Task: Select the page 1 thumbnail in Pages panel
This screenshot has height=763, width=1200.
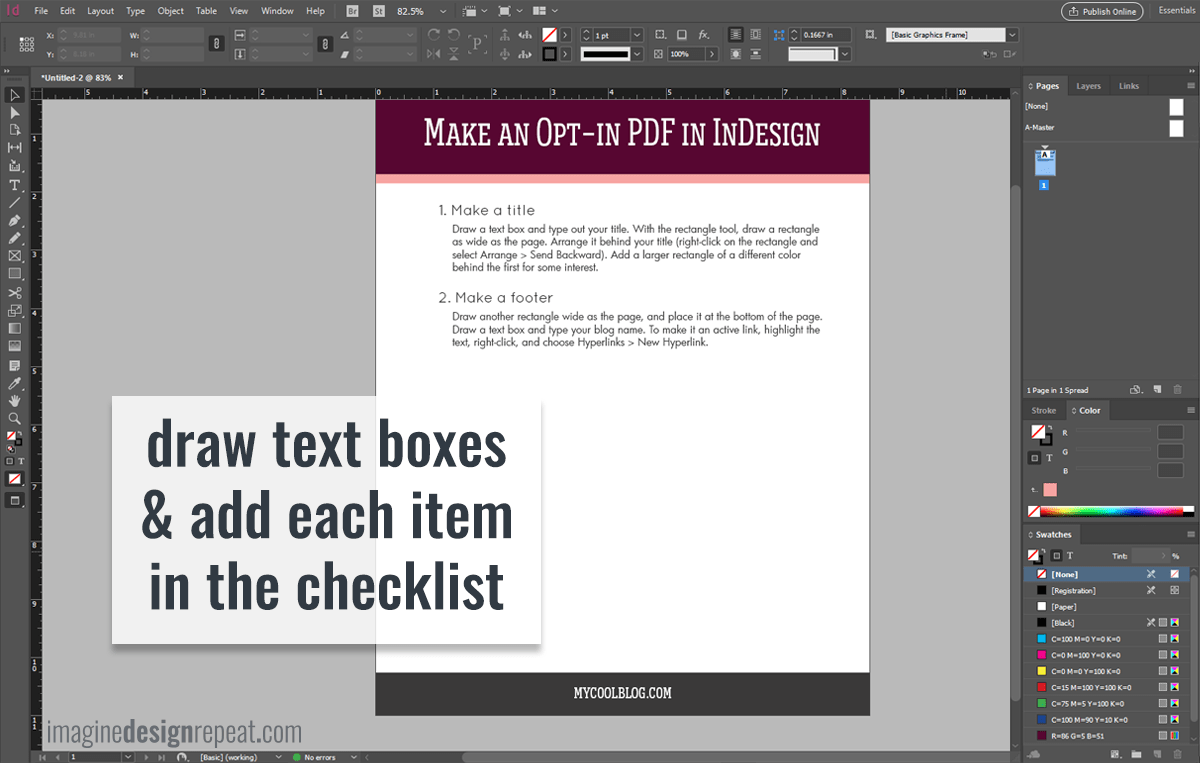Action: coord(1045,163)
